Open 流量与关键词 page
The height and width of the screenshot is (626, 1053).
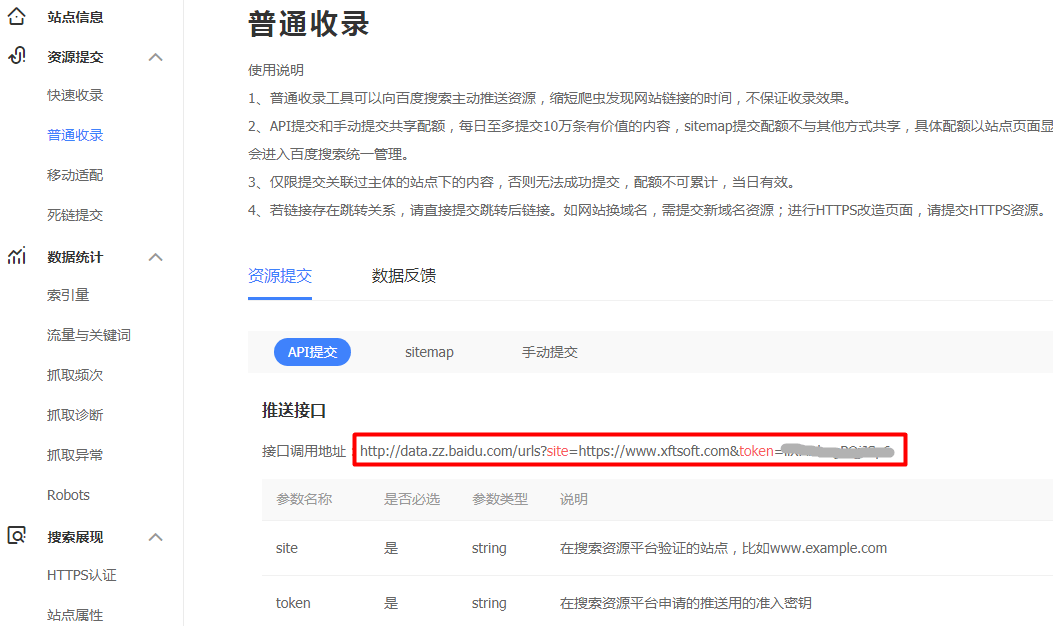click(x=89, y=335)
